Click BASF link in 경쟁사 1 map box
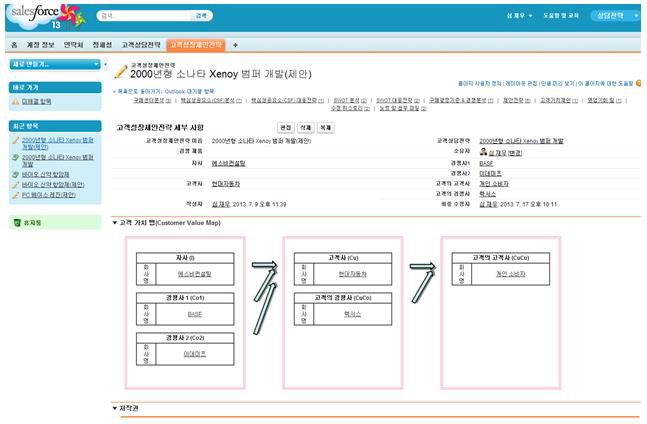This screenshot has height=424, width=647. point(195,314)
